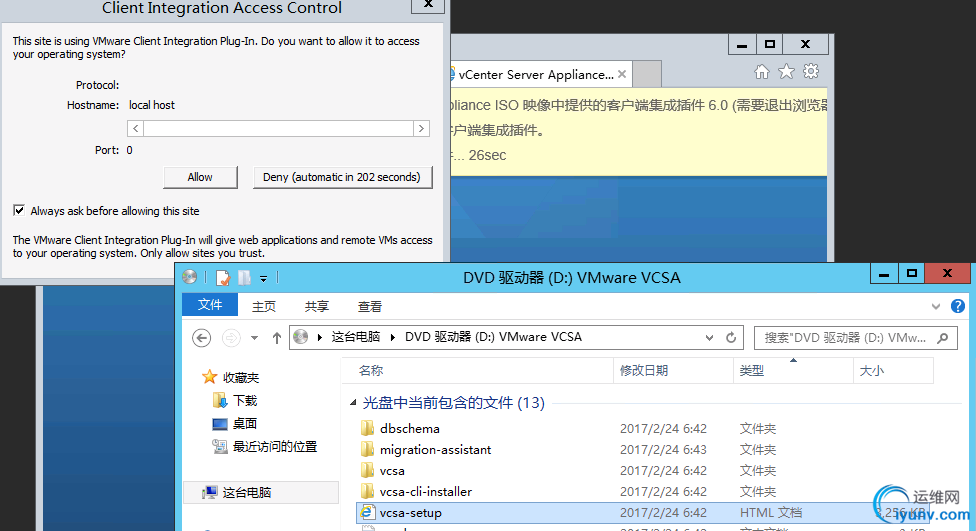Select the dbschema folder
This screenshot has height=531, width=976.
[x=410, y=429]
